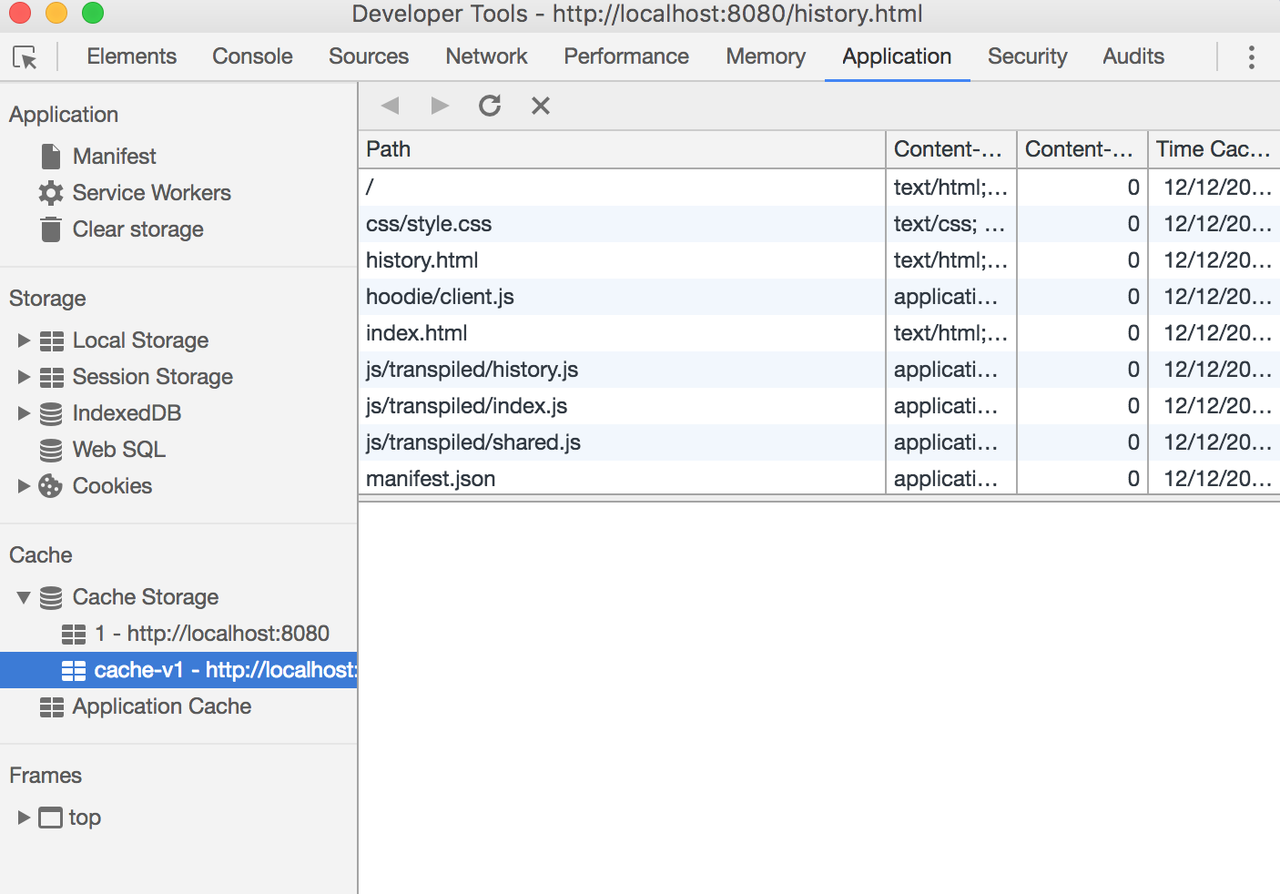
Task: Select the hoodie/client.js row
Action: coord(819,297)
